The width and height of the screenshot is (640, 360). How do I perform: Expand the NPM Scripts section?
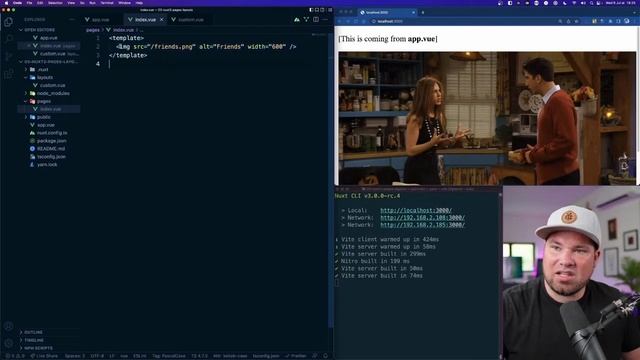pos(49,348)
